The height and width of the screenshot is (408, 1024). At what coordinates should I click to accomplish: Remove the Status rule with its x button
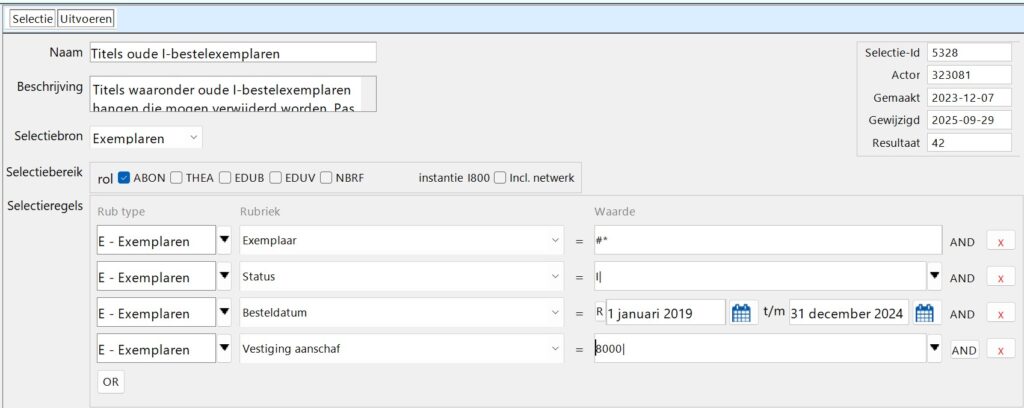pos(1000,277)
